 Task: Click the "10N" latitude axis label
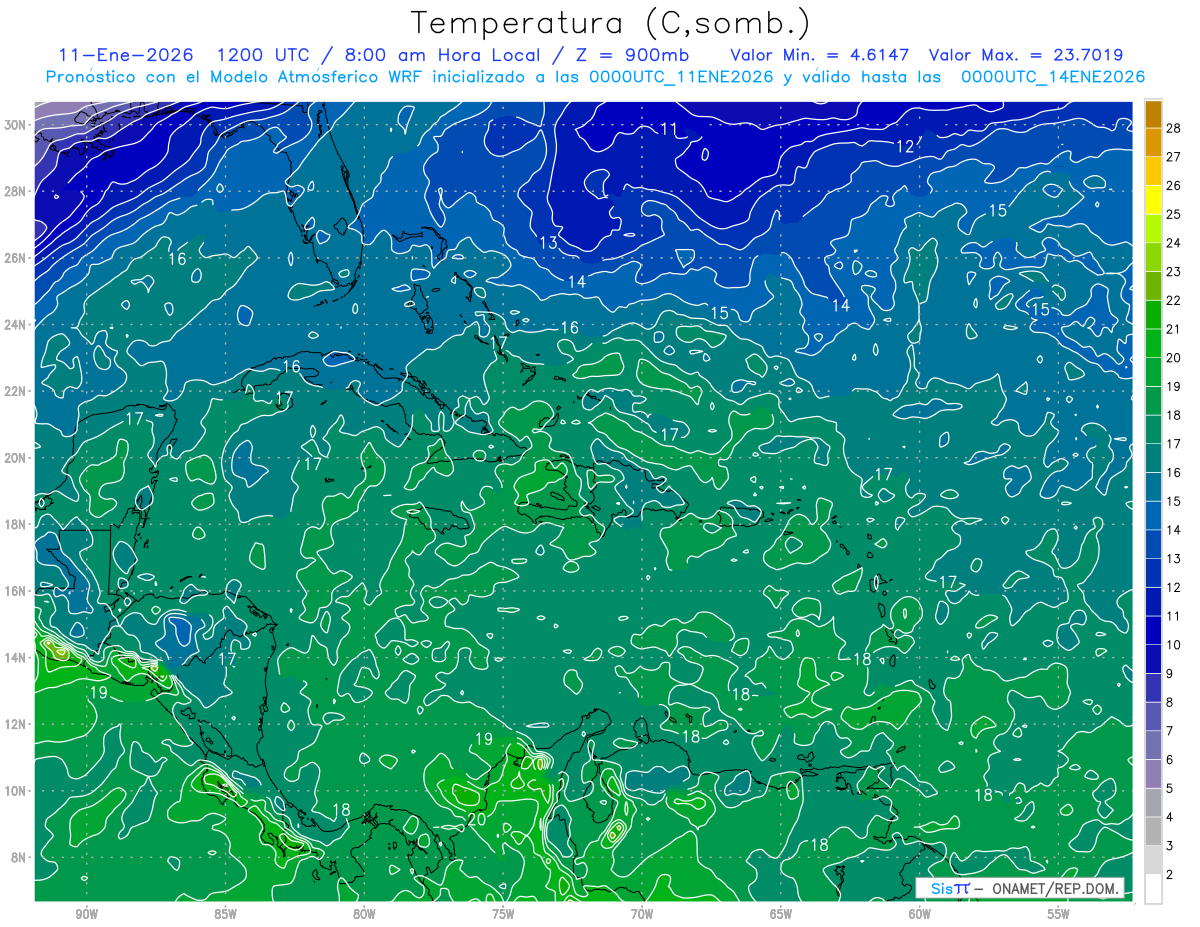pyautogui.click(x=16, y=791)
